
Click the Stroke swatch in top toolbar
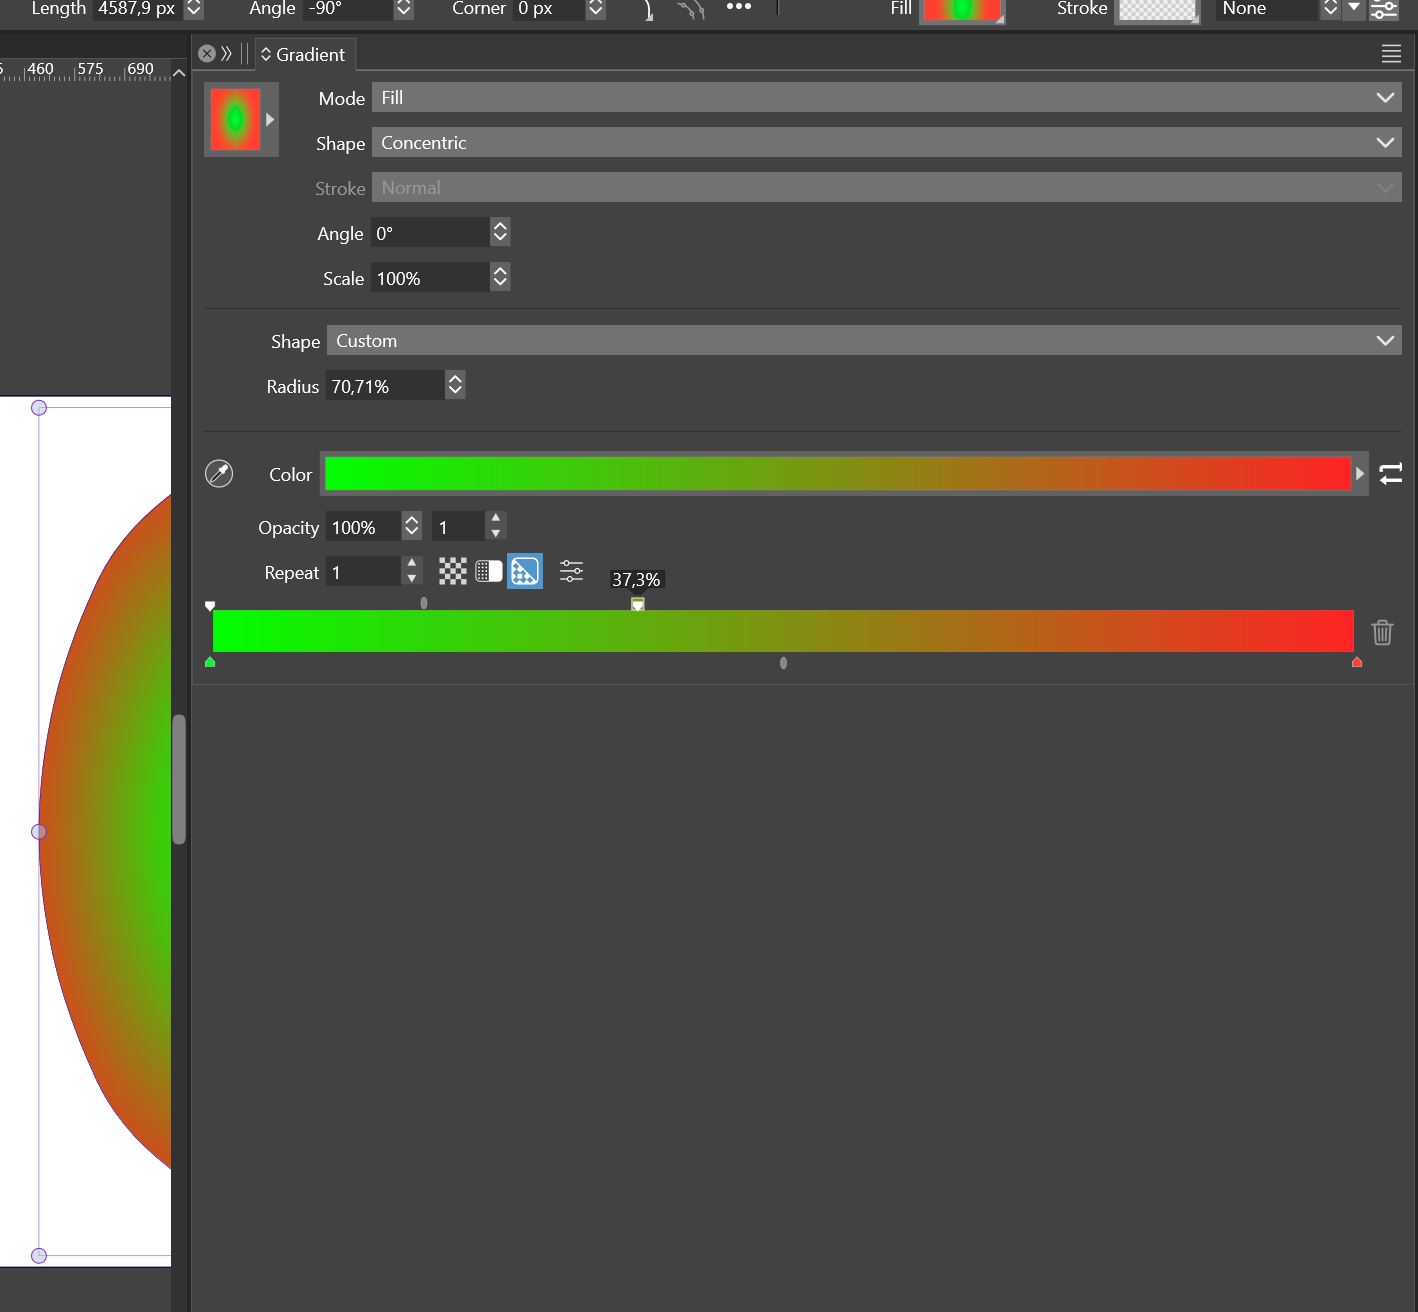point(1157,10)
